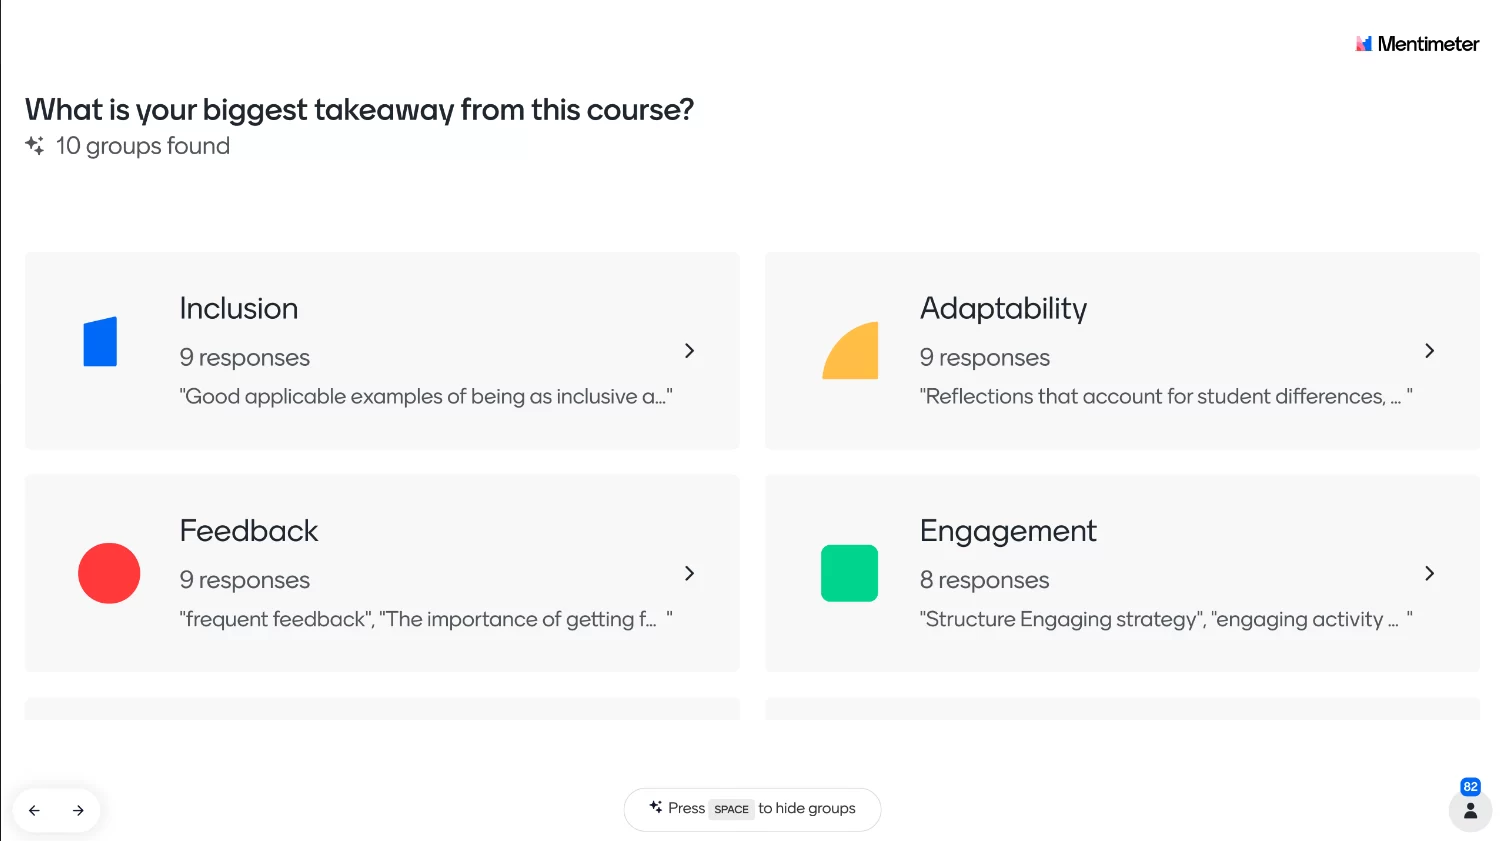This screenshot has width=1504, height=841.
Task: Expand the Feedback group chevron
Action: click(x=689, y=573)
